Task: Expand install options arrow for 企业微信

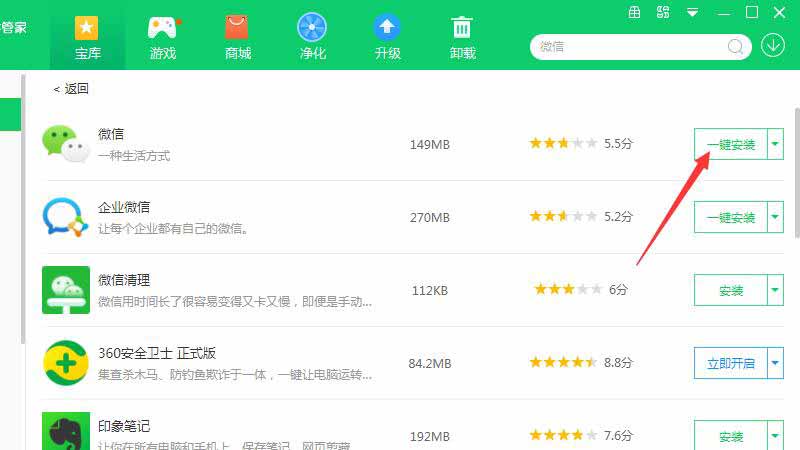Action: tap(776, 217)
